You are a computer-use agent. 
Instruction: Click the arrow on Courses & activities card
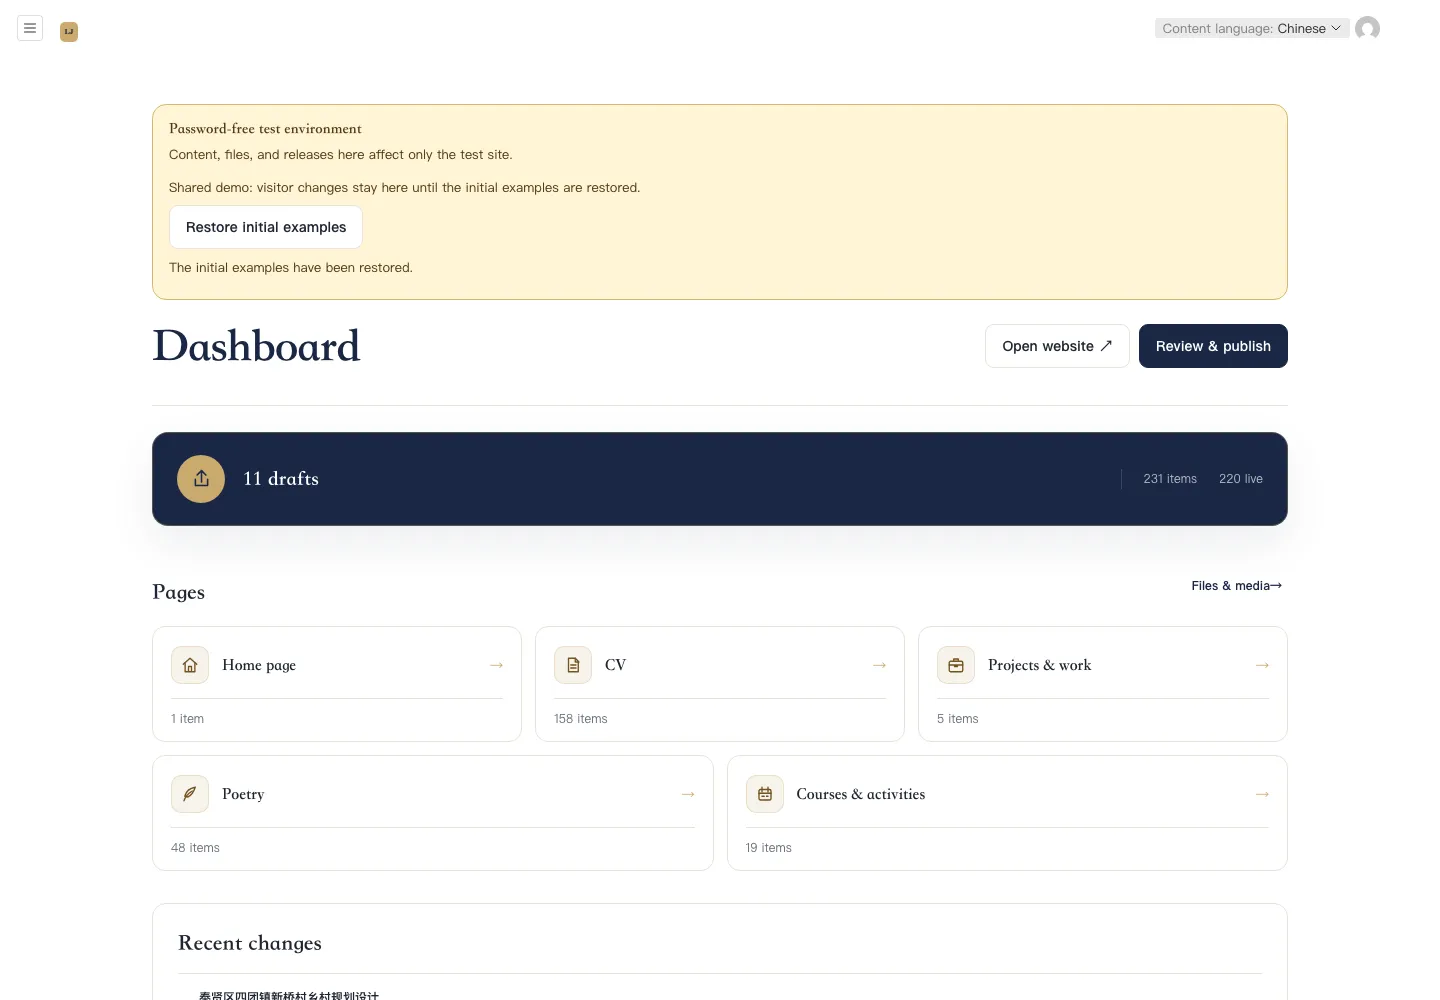1262,794
